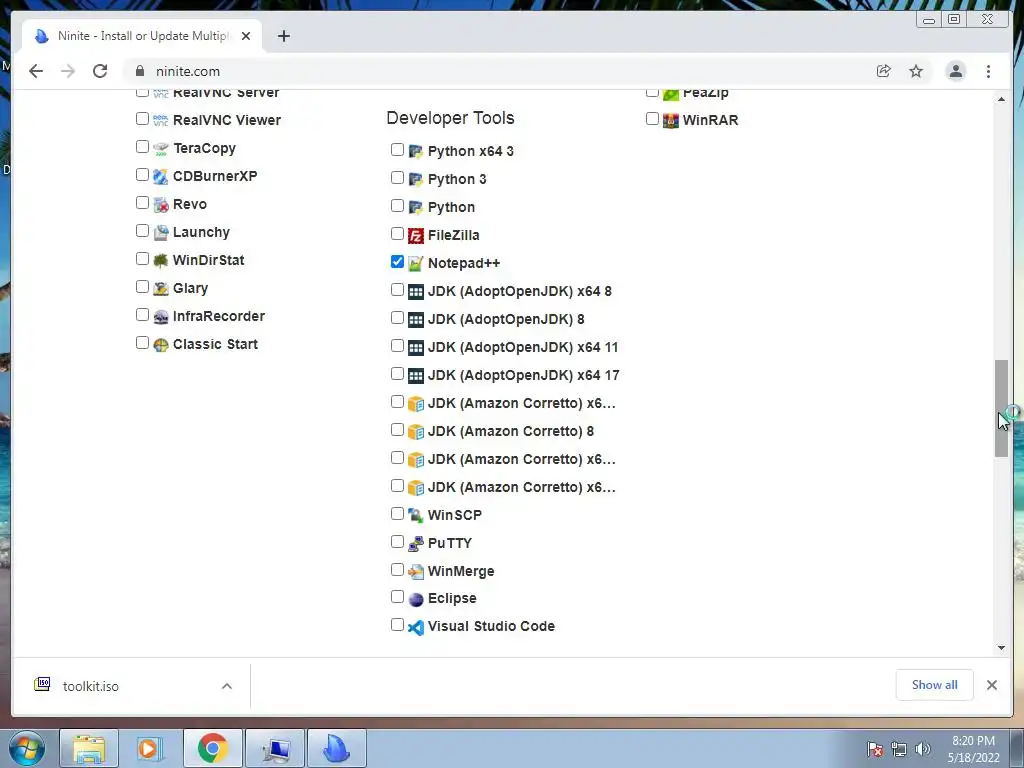Screen dimensions: 1024x768
Task: Check the JDK (AdoptOpenJDK) x64 17 checkbox
Action: [x=397, y=374]
